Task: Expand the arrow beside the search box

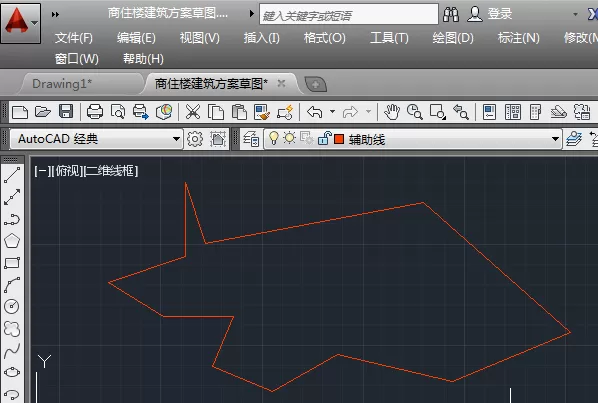Action: tap(252, 13)
